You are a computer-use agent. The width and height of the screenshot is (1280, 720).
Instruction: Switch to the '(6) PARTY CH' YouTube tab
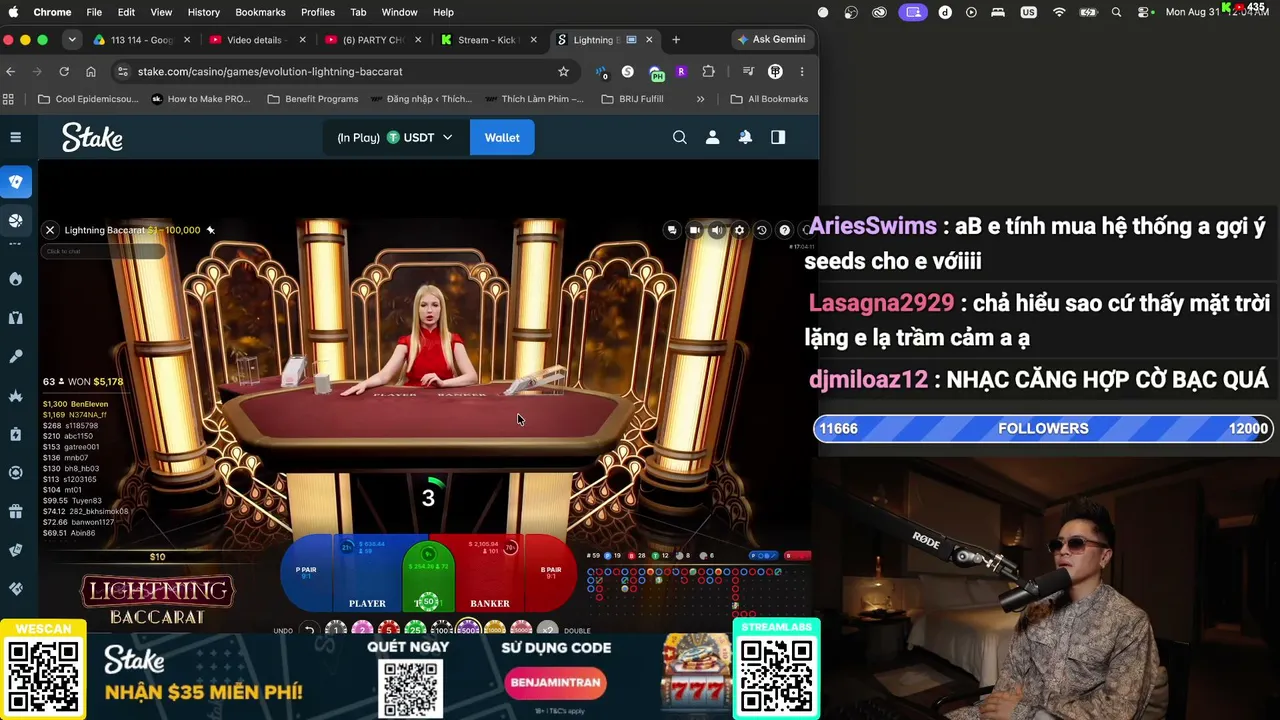point(372,40)
